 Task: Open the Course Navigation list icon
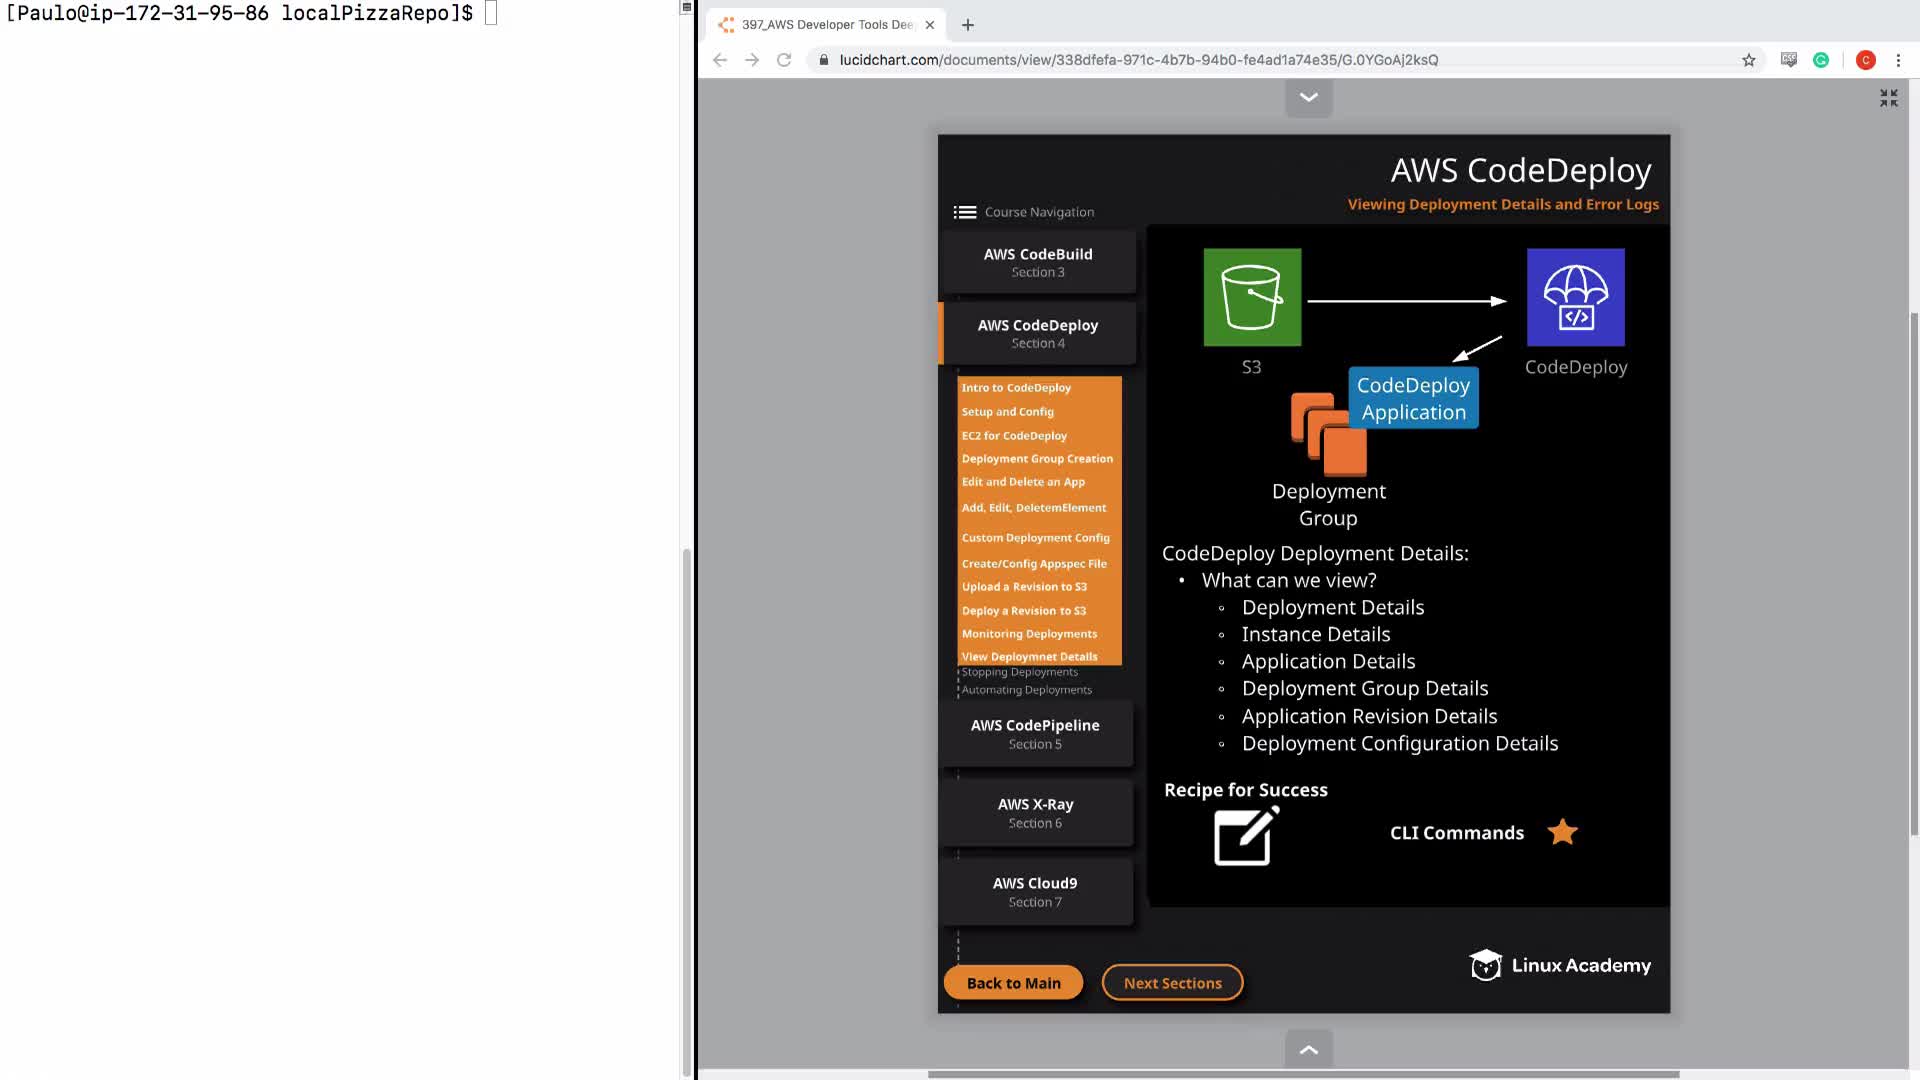coord(964,212)
